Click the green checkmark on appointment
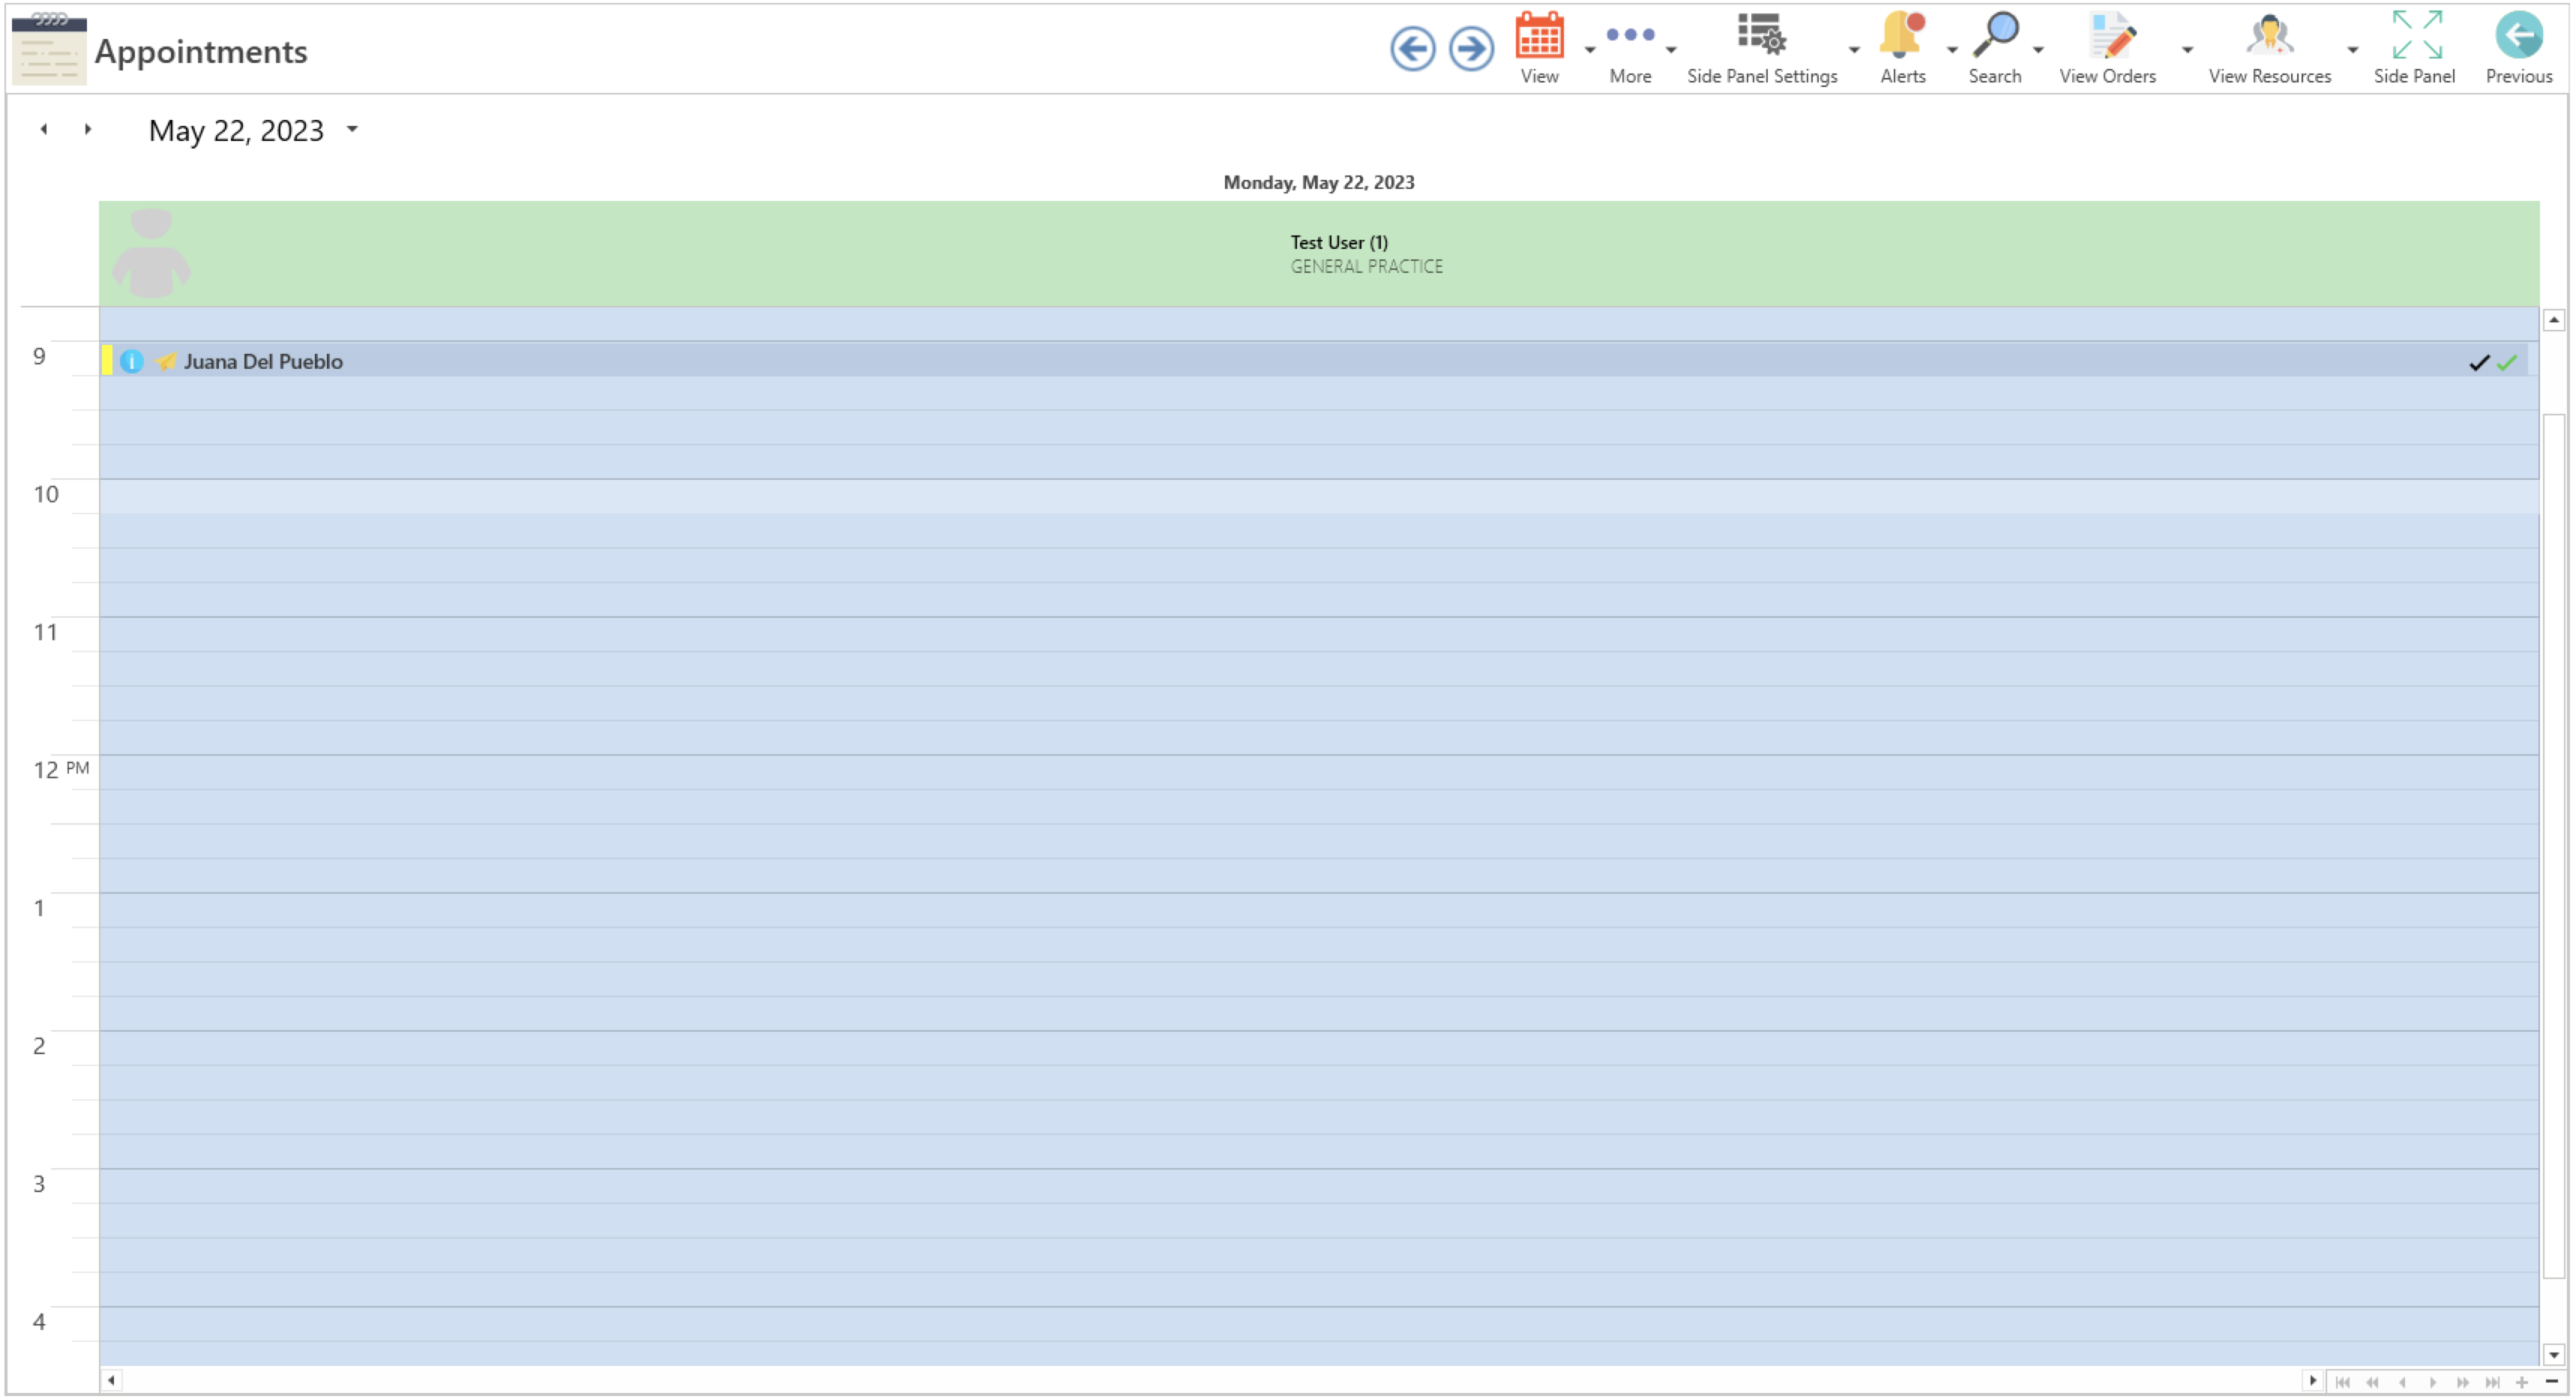The image size is (2576, 1399). tap(2506, 363)
